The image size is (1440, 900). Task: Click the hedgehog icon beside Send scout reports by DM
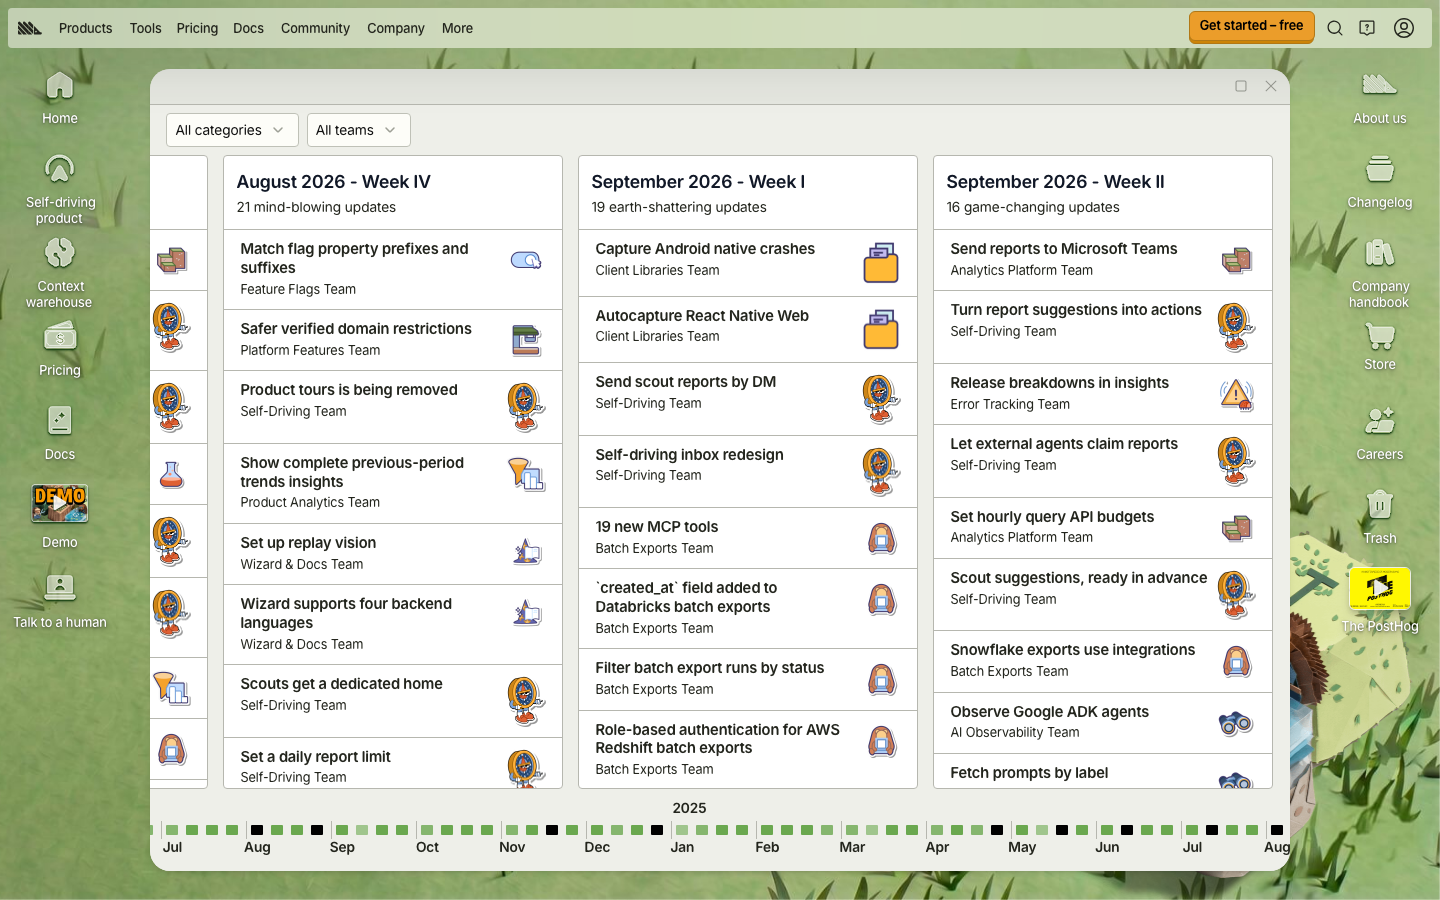881,399
